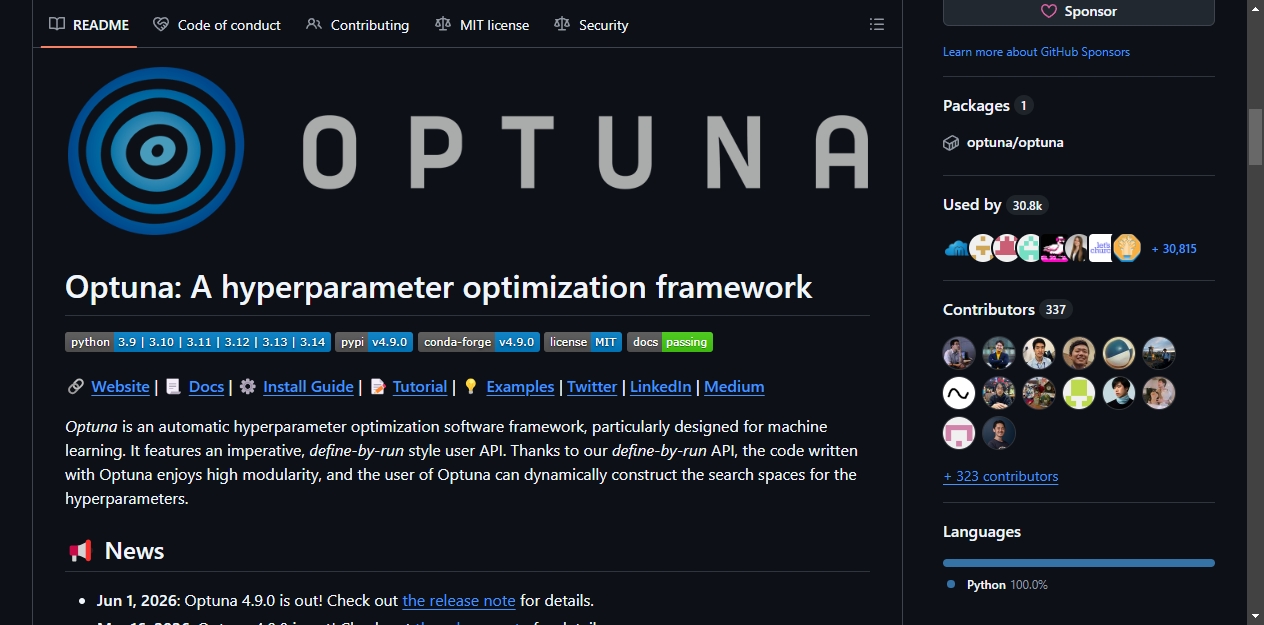This screenshot has width=1264, height=625.
Task: Click the page scrollbar up arrow
Action: (1256, 9)
